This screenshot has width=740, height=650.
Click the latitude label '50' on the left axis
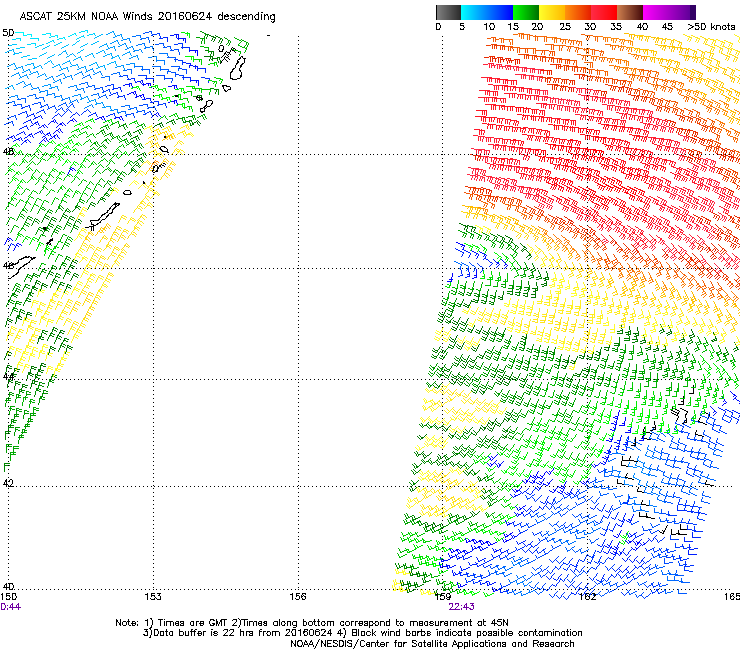tap(8, 33)
